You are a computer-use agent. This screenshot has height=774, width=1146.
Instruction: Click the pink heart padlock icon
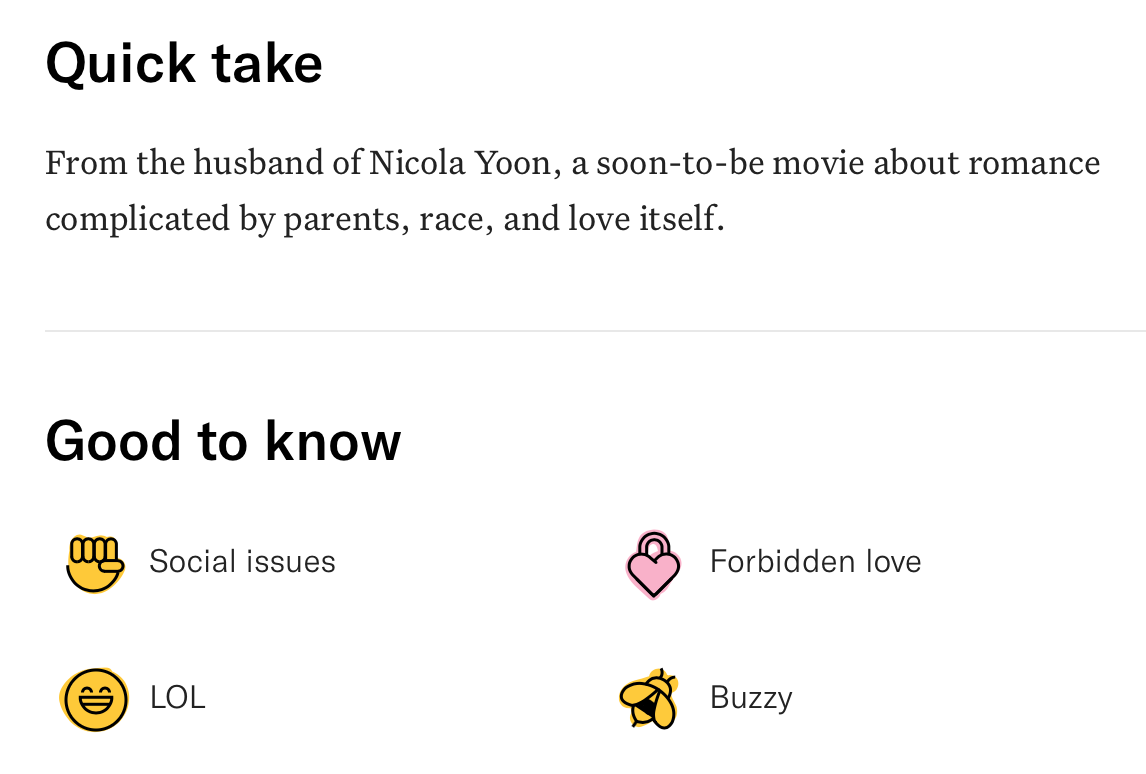pyautogui.click(x=653, y=564)
